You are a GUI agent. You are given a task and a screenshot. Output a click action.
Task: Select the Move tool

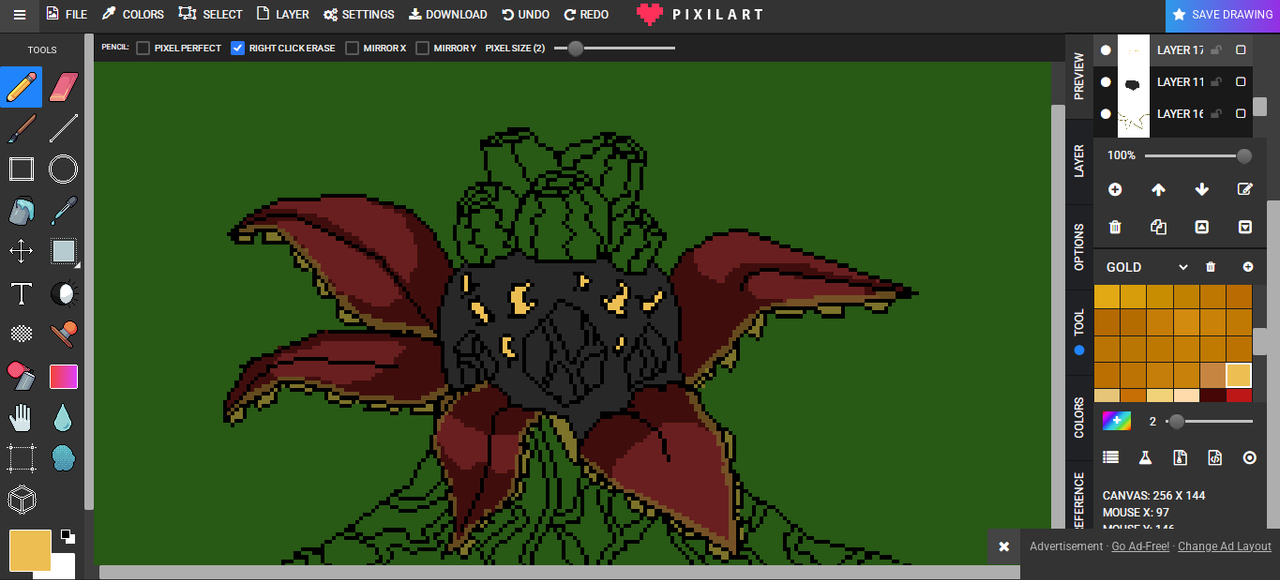pos(21,251)
